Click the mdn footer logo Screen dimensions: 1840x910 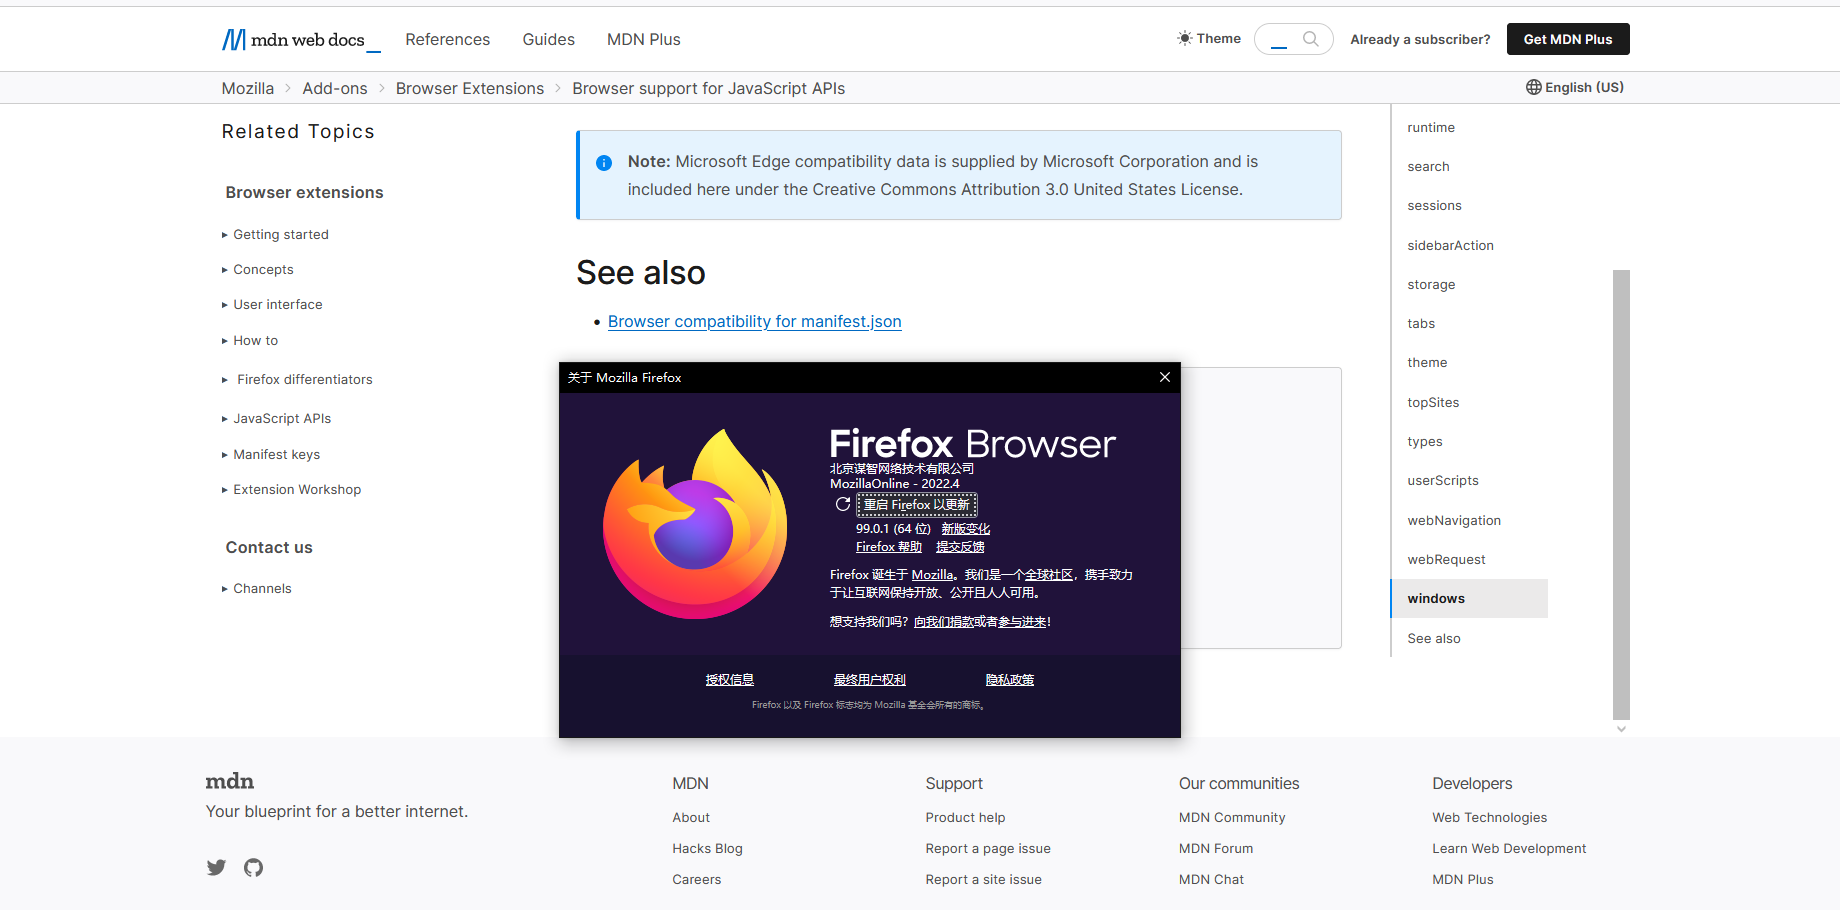(x=230, y=781)
